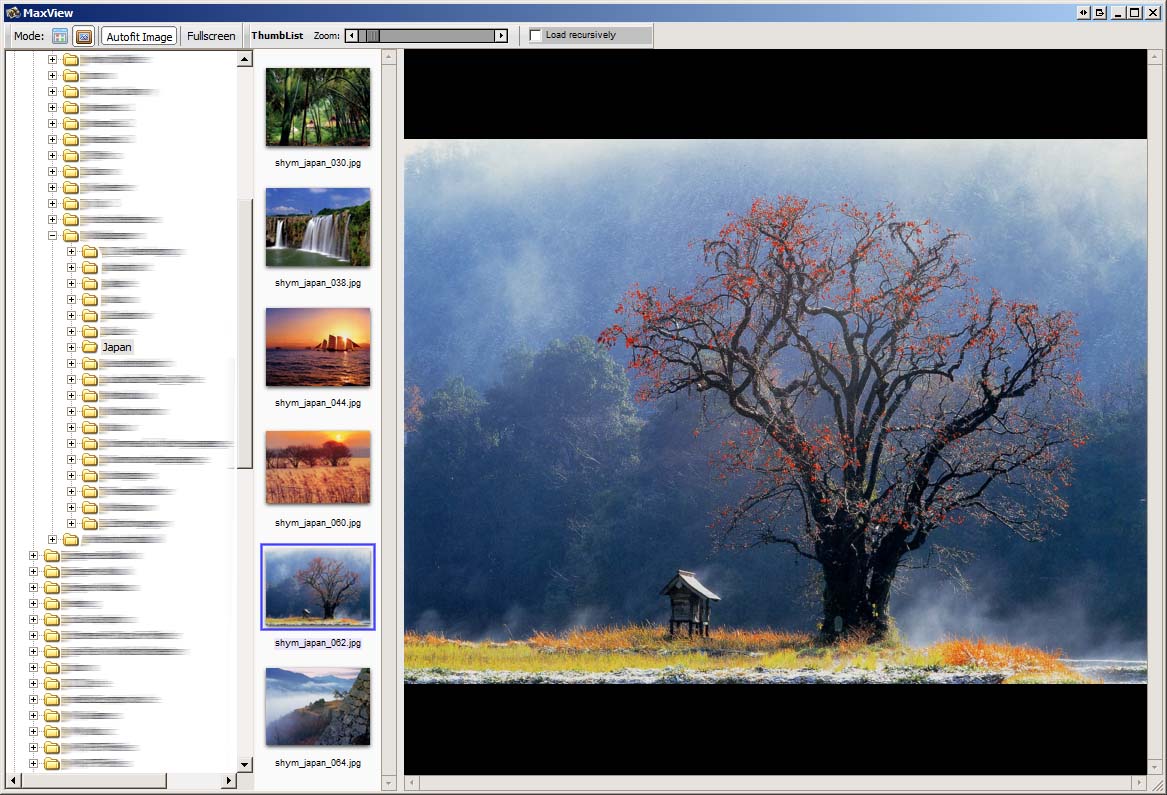The height and width of the screenshot is (795, 1167).
Task: Click the Autofit Image button
Action: (139, 36)
